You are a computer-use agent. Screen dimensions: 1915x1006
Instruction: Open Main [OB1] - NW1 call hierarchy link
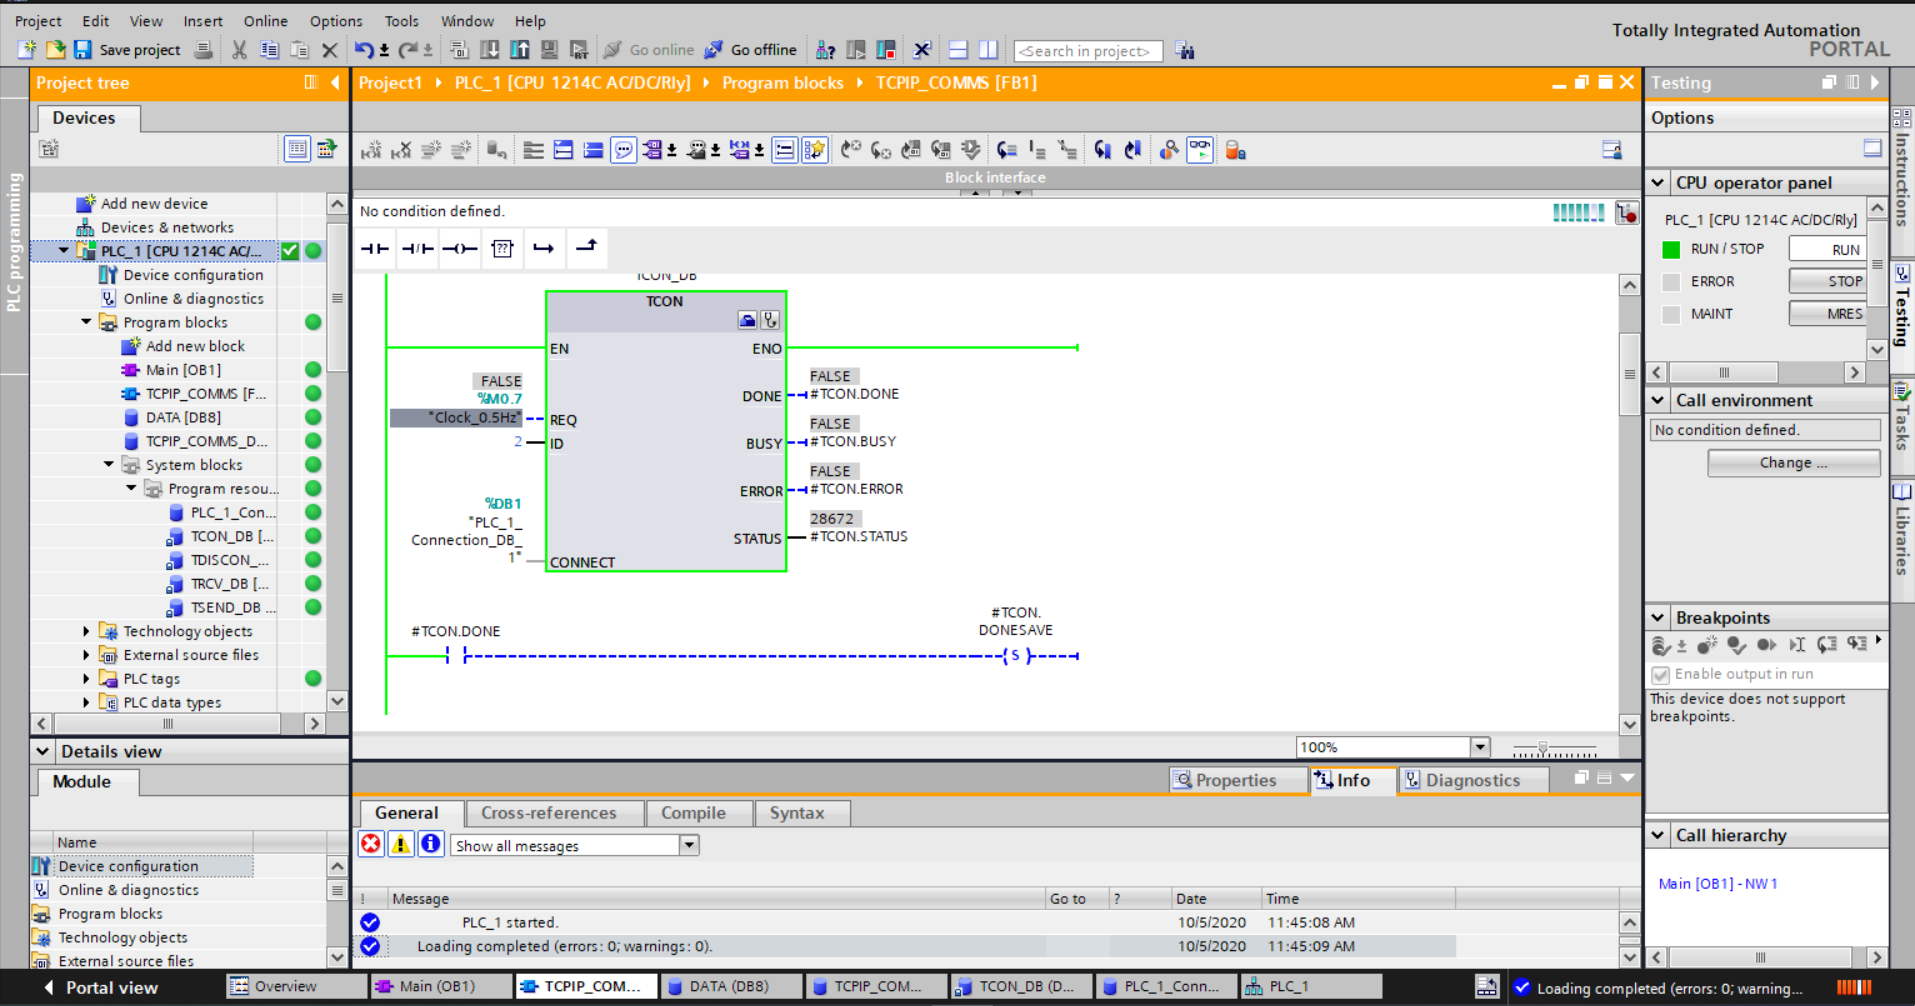[1717, 884]
